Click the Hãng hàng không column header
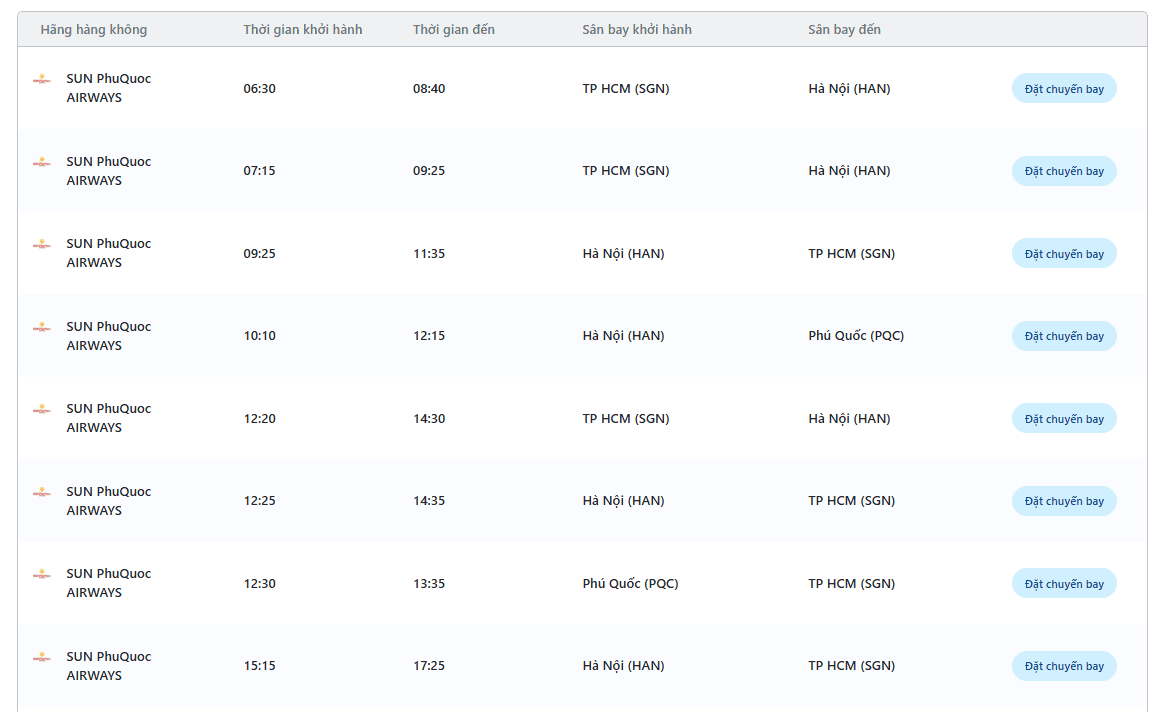Image resolution: width=1157 pixels, height=712 pixels. click(x=94, y=30)
